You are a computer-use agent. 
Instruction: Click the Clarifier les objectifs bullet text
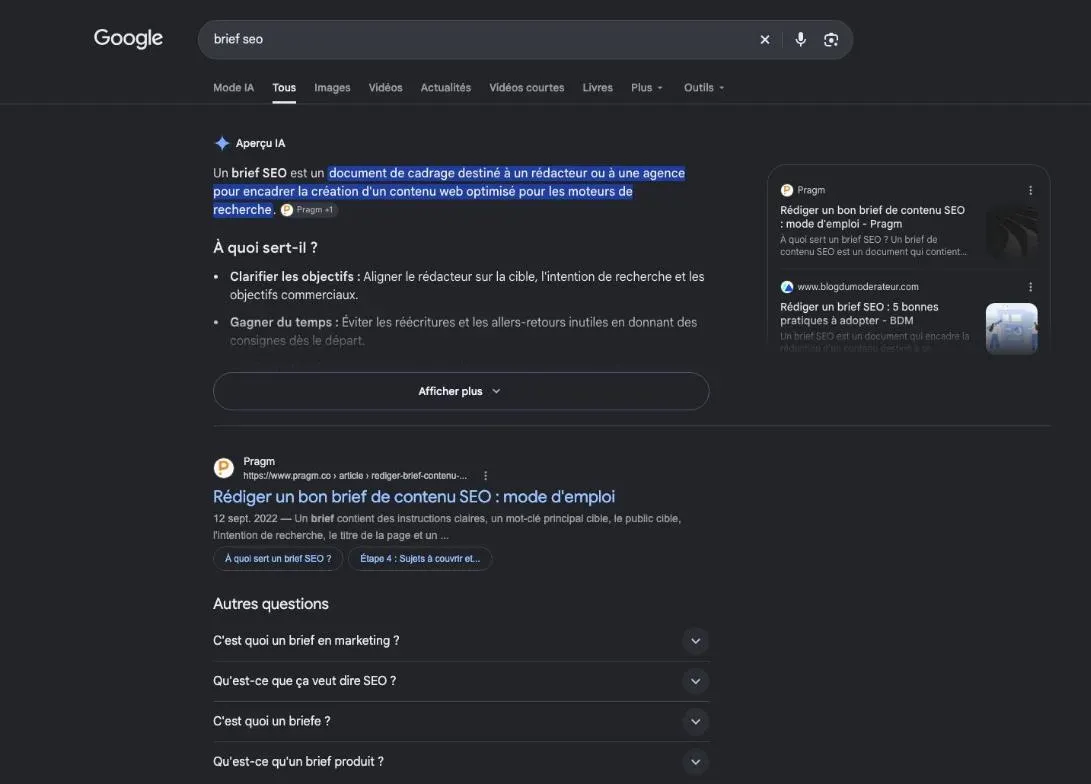click(467, 286)
